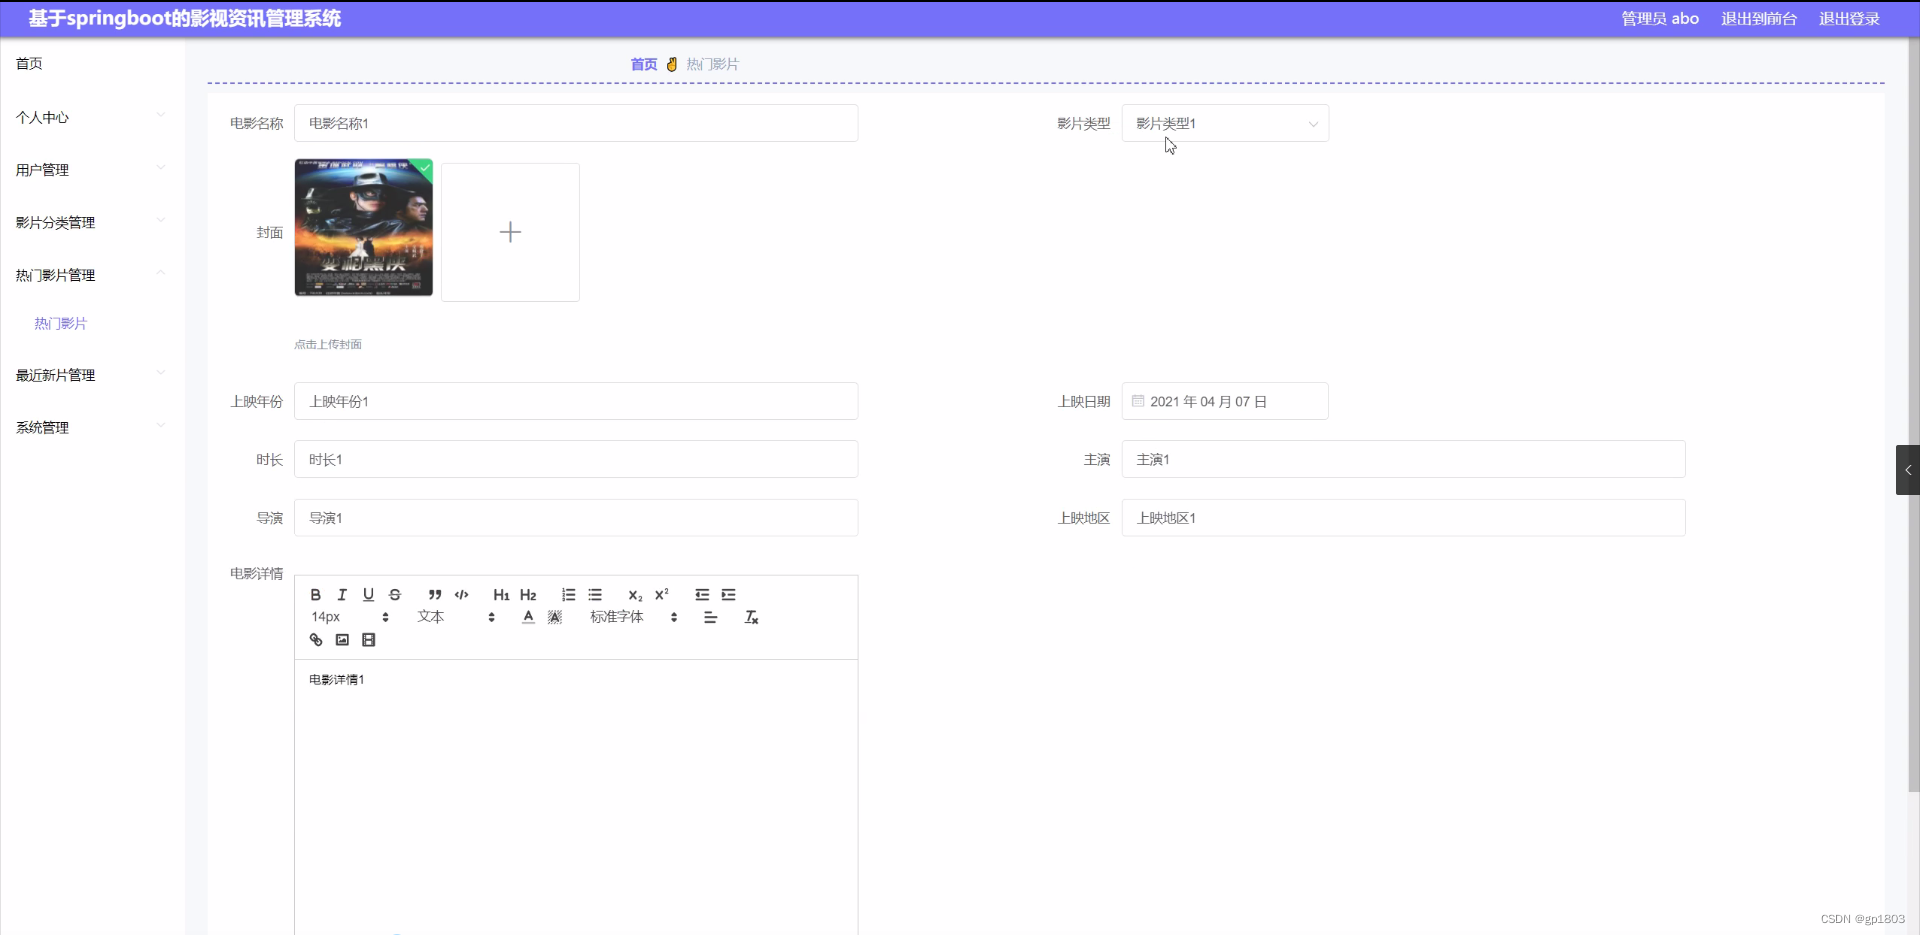Viewport: 1920px width, 935px height.
Task: Insert a hyperlink in the editor
Action: coord(314,640)
